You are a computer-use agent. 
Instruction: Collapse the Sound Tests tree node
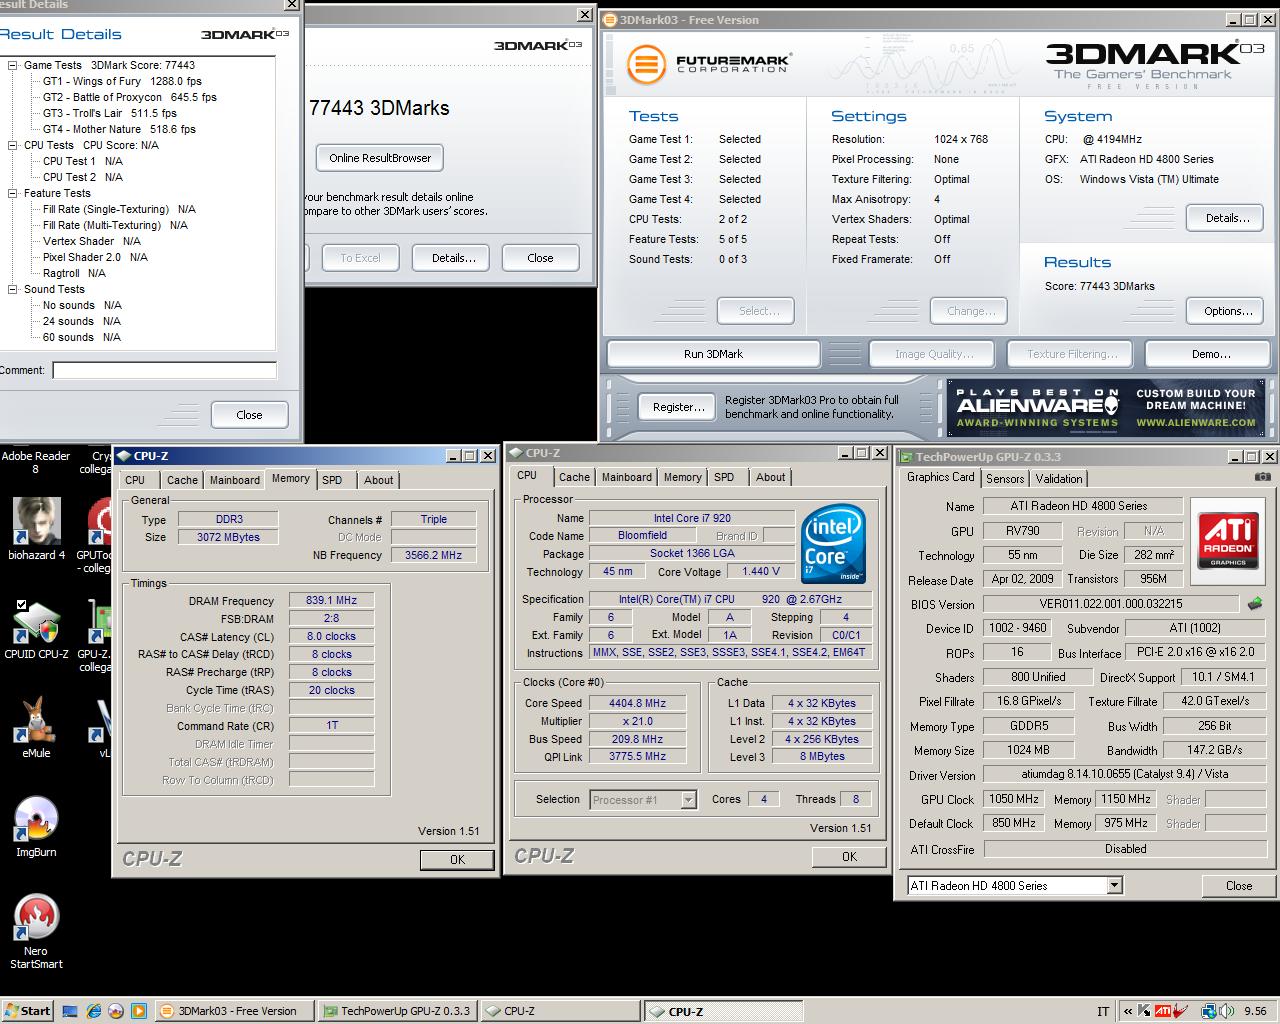click(x=13, y=289)
